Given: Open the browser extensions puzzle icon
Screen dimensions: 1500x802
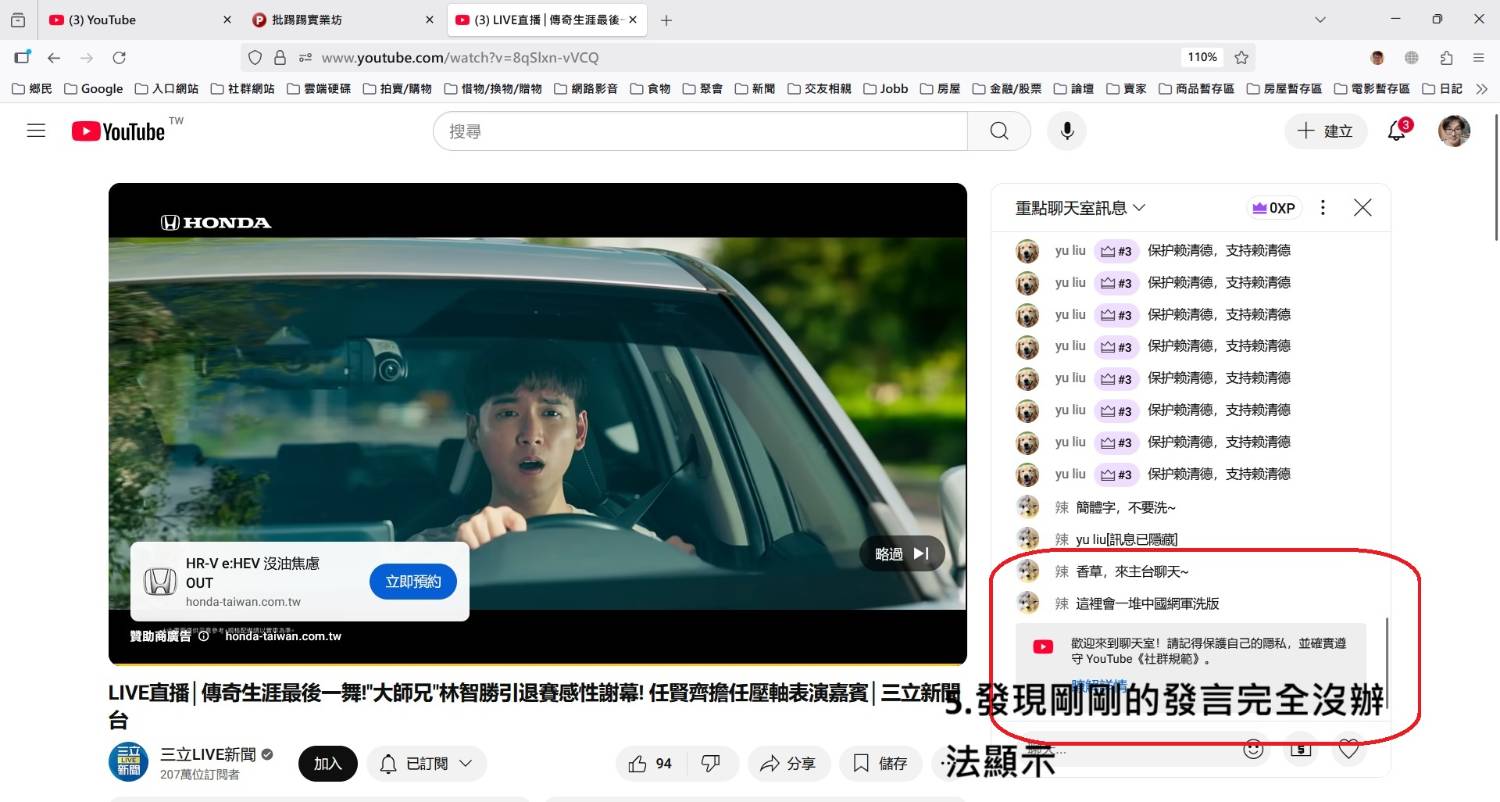Looking at the screenshot, I should click(1446, 58).
